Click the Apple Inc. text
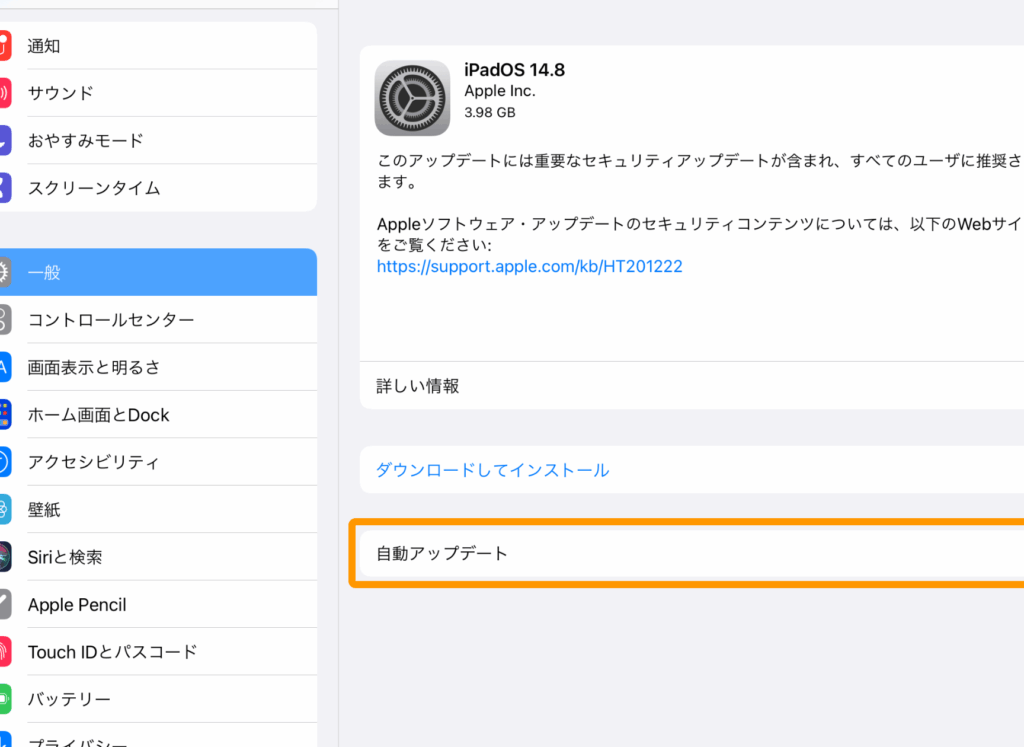The height and width of the screenshot is (747, 1024). (x=500, y=91)
